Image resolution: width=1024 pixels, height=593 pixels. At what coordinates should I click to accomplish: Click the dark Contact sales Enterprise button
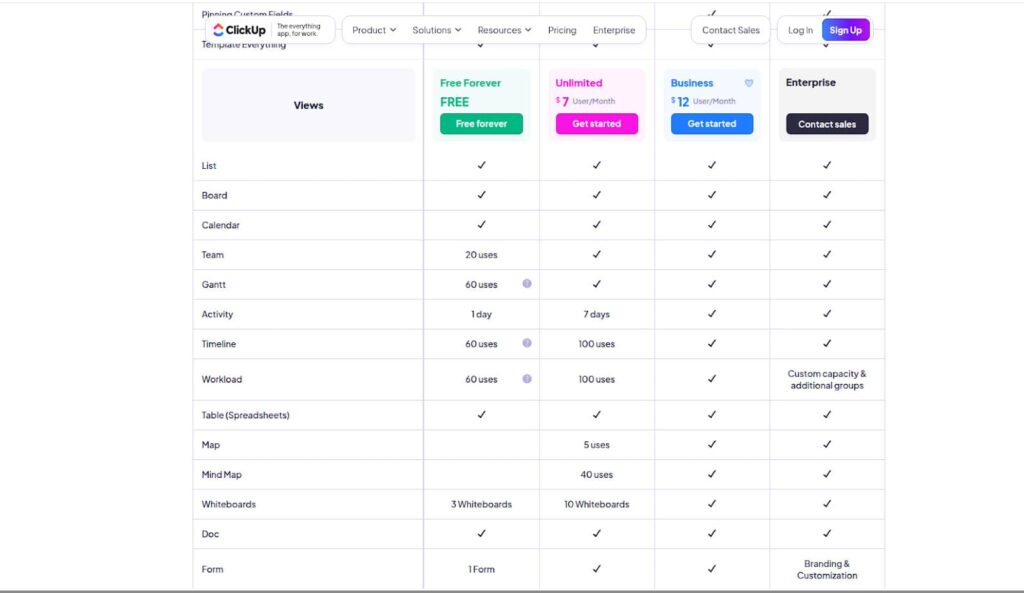coord(827,124)
